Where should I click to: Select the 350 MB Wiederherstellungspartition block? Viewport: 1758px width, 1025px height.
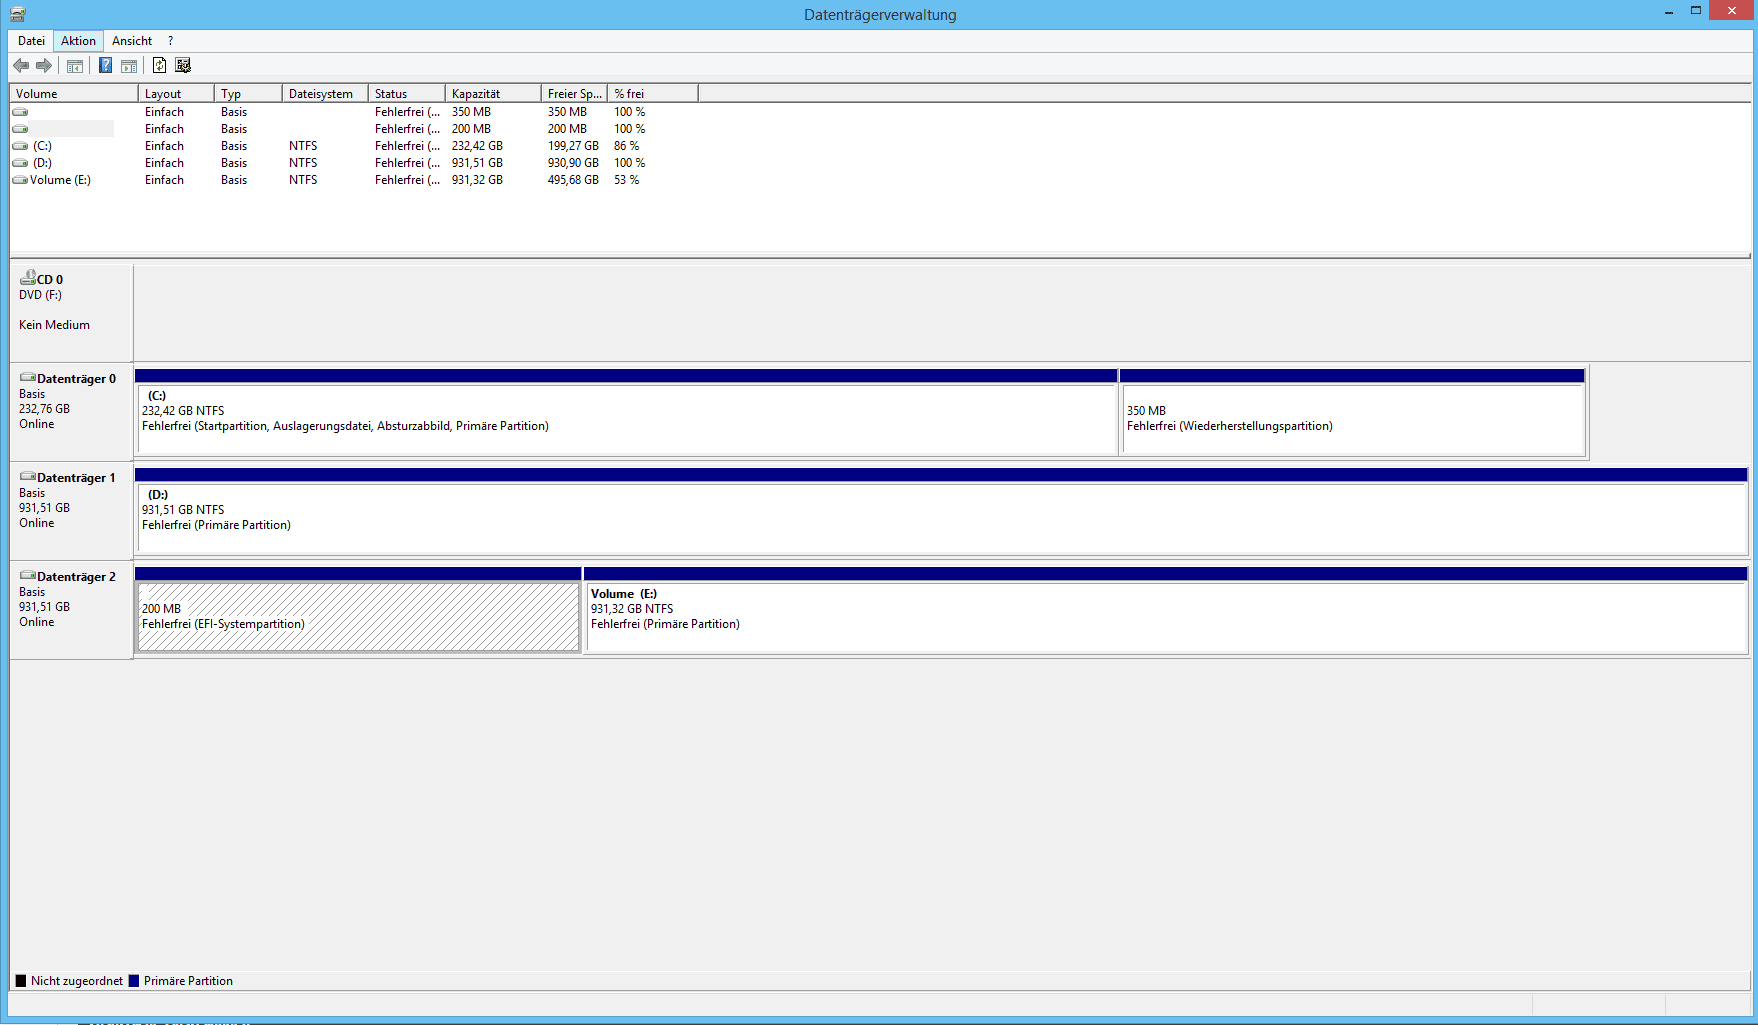pyautogui.click(x=1352, y=412)
